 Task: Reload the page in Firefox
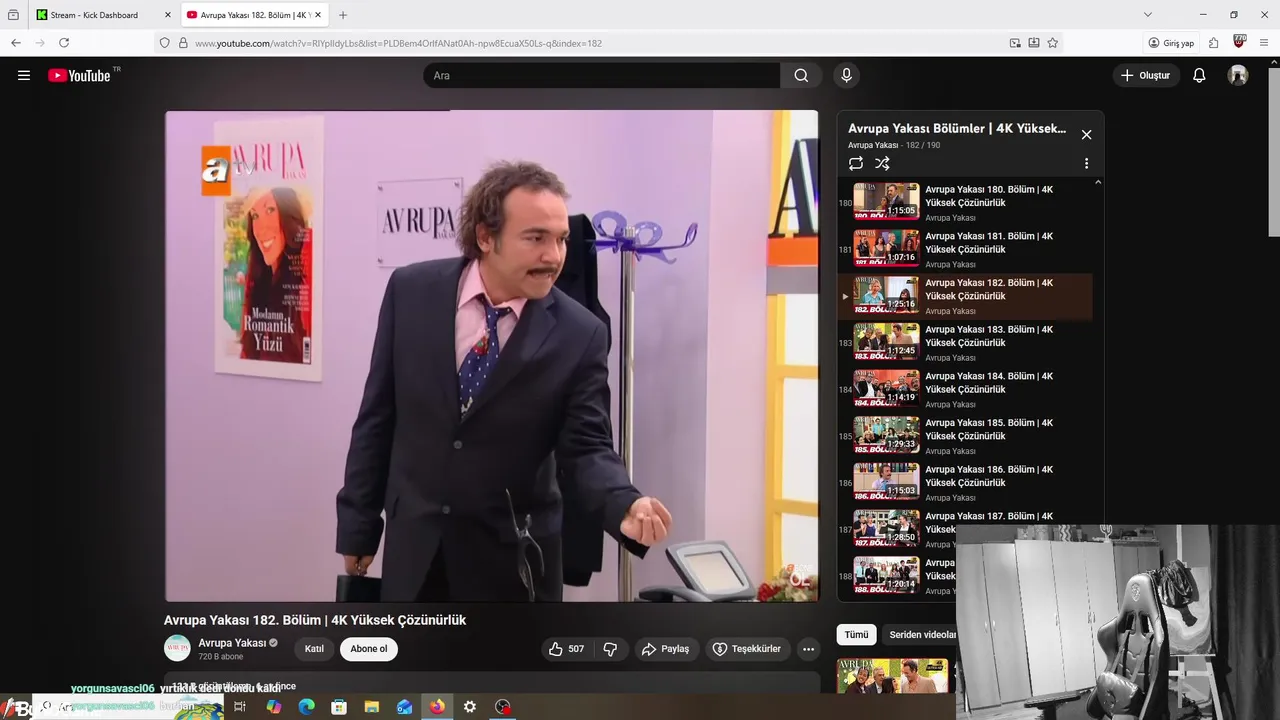[x=64, y=43]
